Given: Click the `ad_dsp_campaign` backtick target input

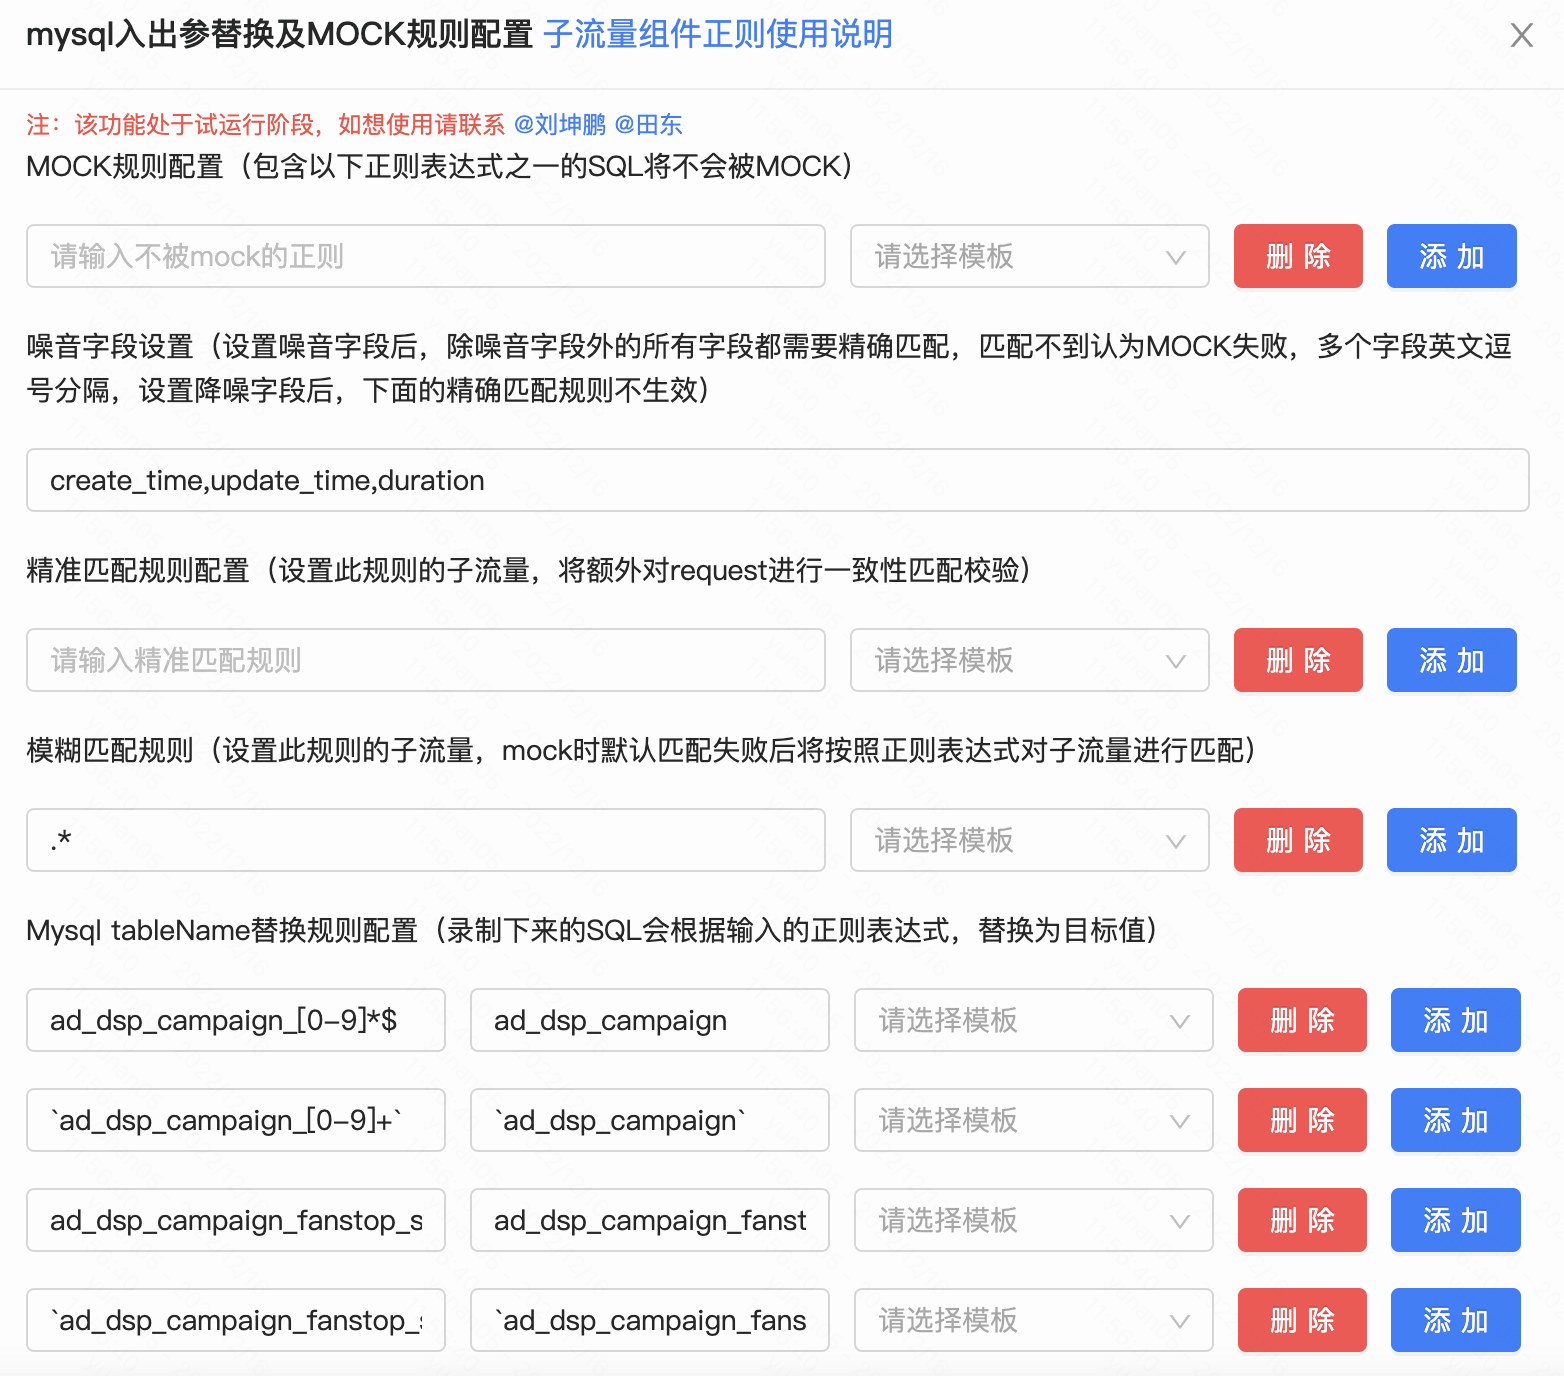Looking at the screenshot, I should [650, 1120].
